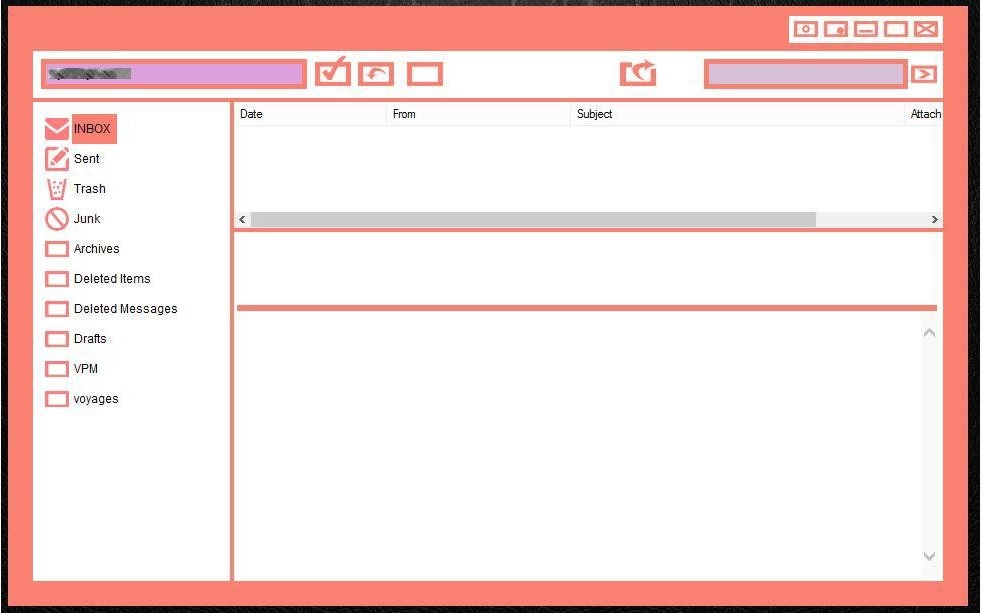
Task: Click the preview pane's scroll down arrow
Action: coord(929,556)
